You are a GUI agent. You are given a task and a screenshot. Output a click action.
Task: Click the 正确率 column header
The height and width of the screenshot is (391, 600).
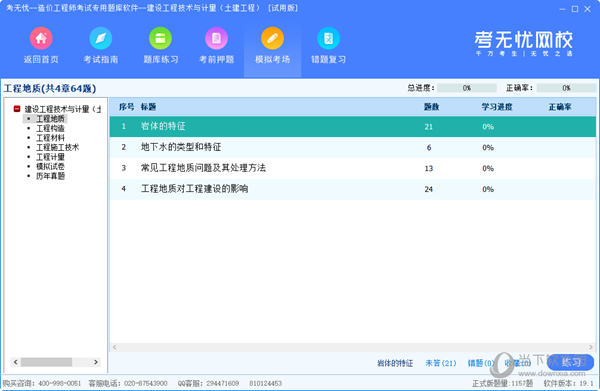pos(560,107)
